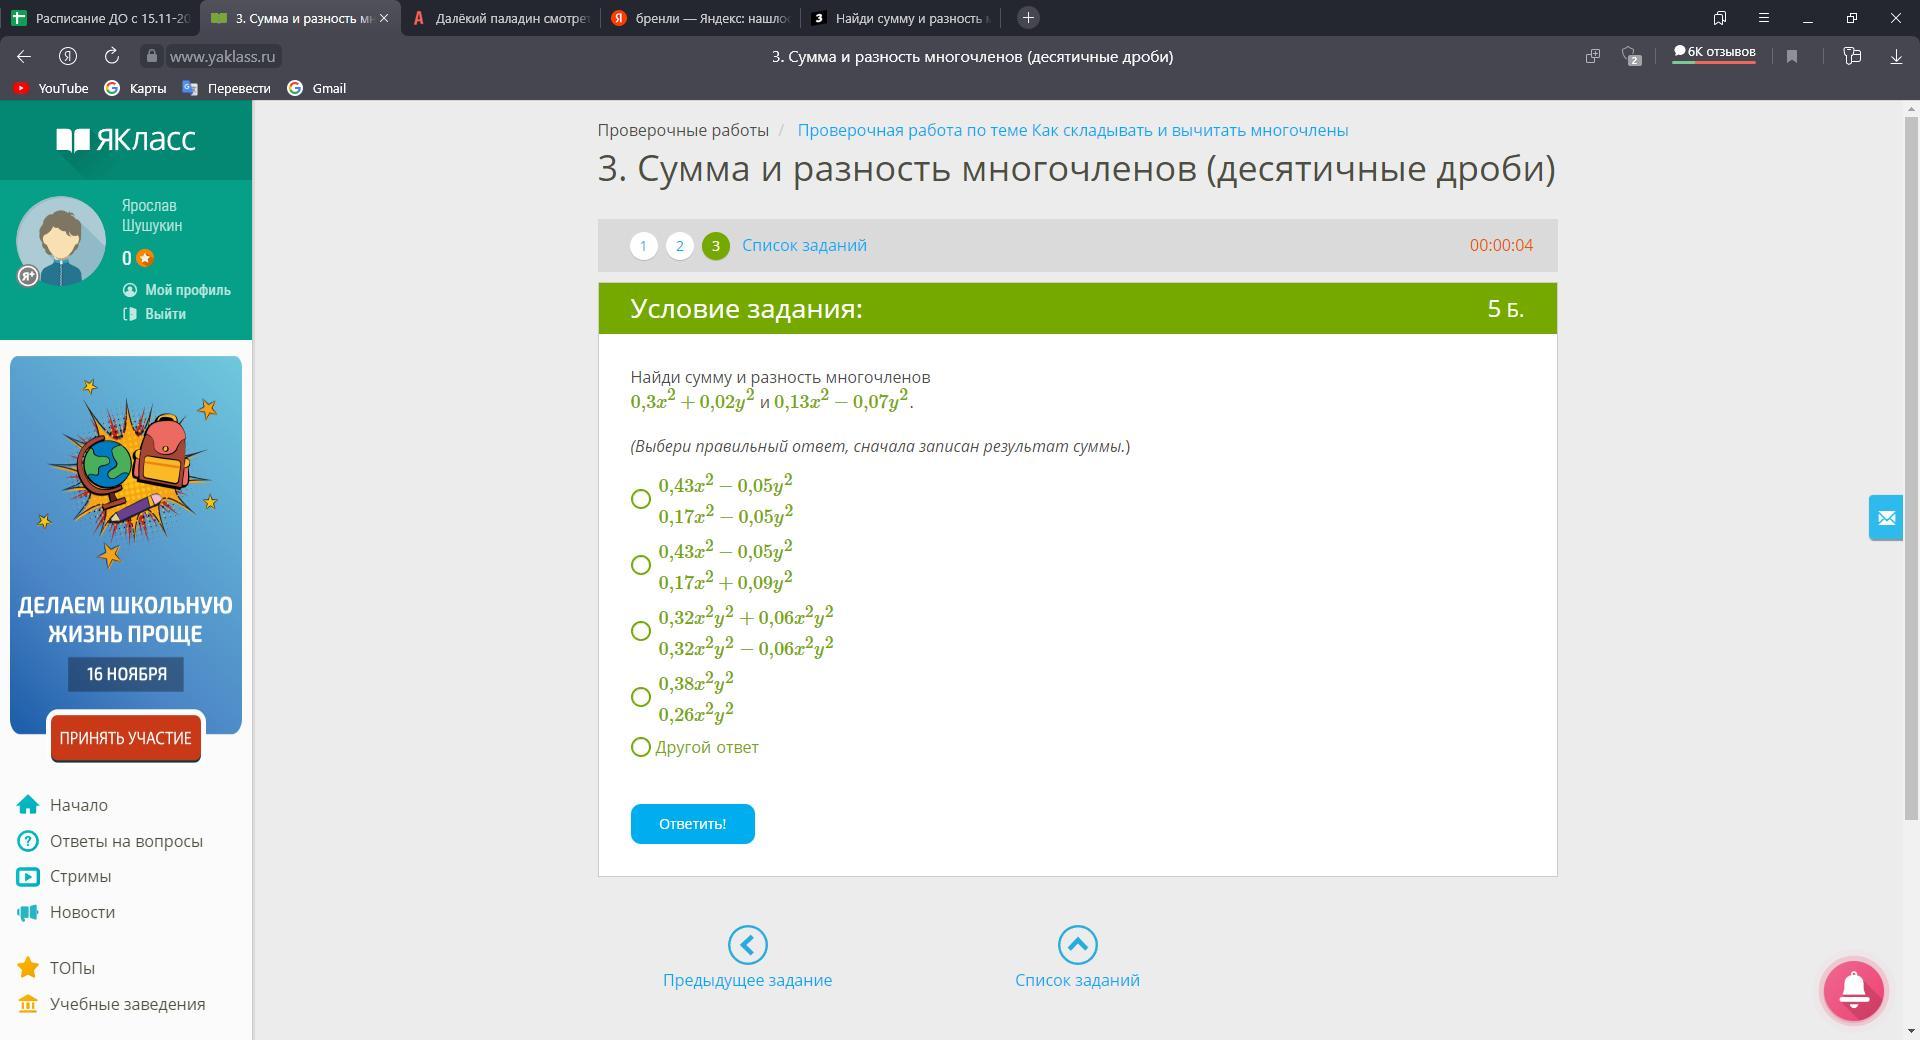Open Новости in sidebar

point(66,912)
